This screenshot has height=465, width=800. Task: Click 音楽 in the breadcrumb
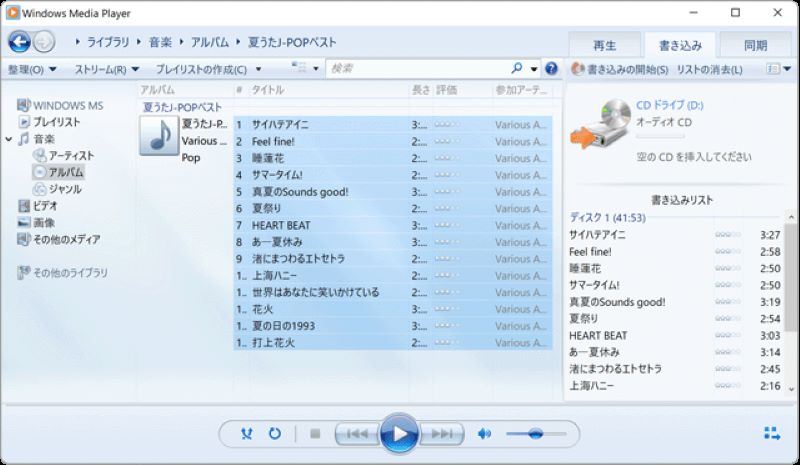[160, 42]
